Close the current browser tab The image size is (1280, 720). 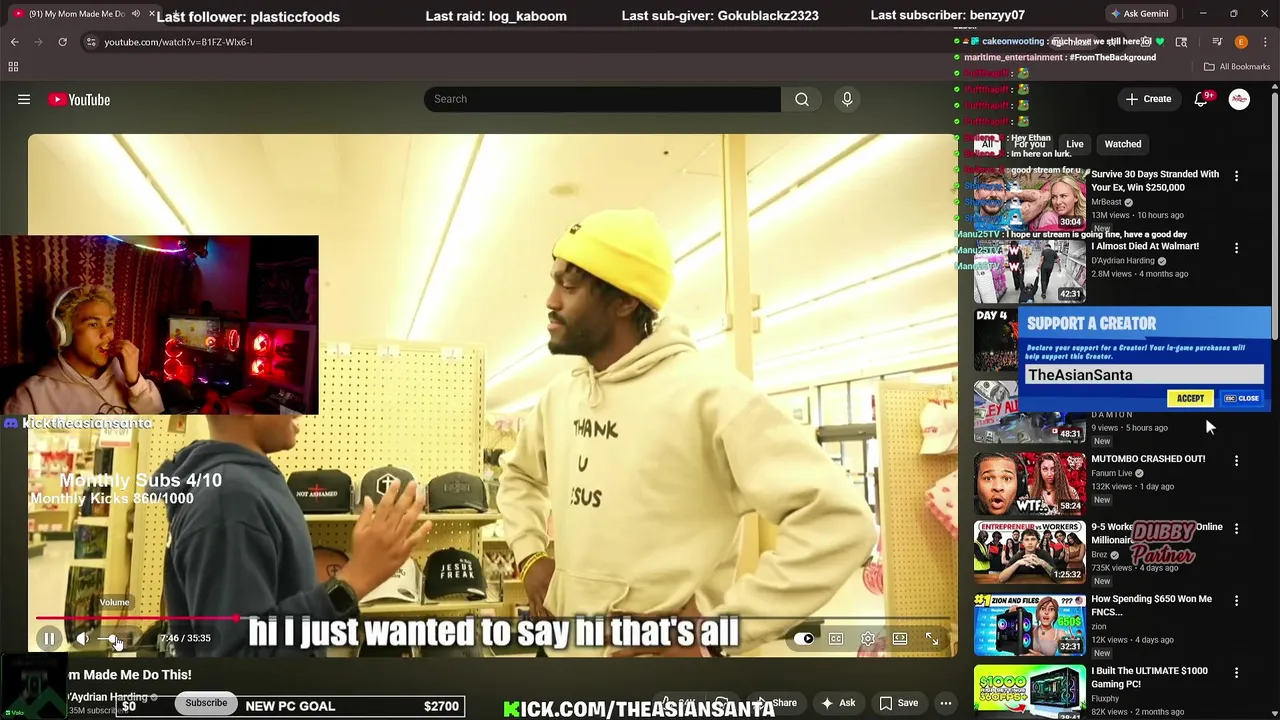coord(152,14)
